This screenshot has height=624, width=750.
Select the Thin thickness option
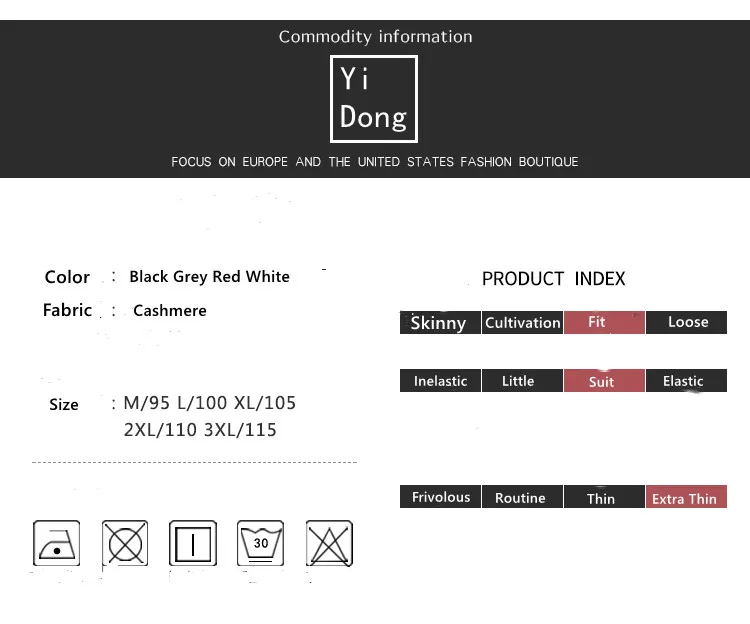pos(602,497)
